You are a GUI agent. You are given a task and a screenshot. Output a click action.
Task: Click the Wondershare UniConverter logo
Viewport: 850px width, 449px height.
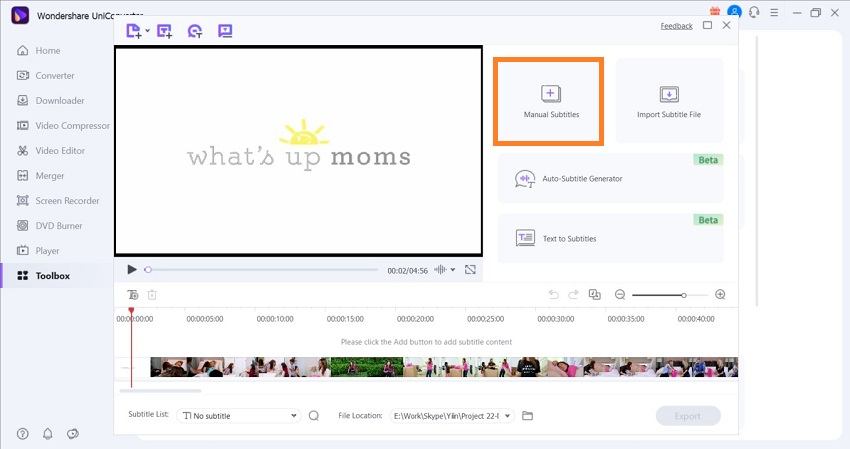click(x=20, y=15)
